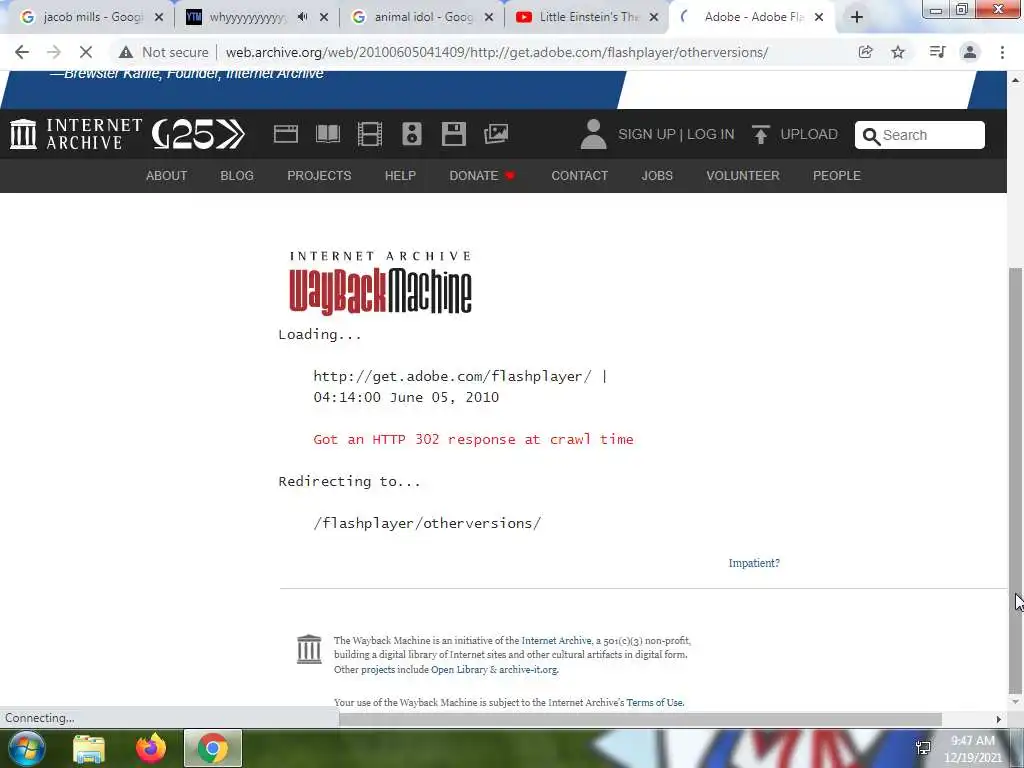Open the archive-it.org link
Viewport: 1024px width, 768px height.
click(528, 669)
